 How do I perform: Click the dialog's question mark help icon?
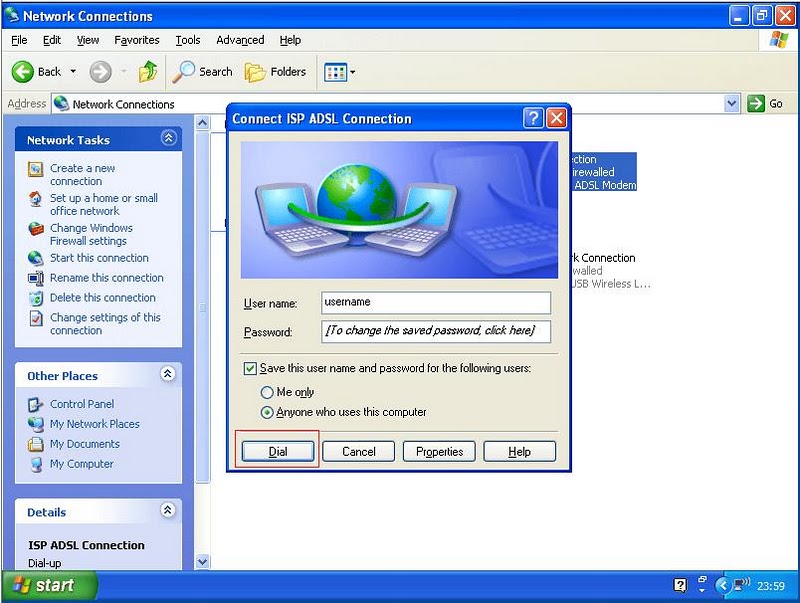(x=534, y=118)
